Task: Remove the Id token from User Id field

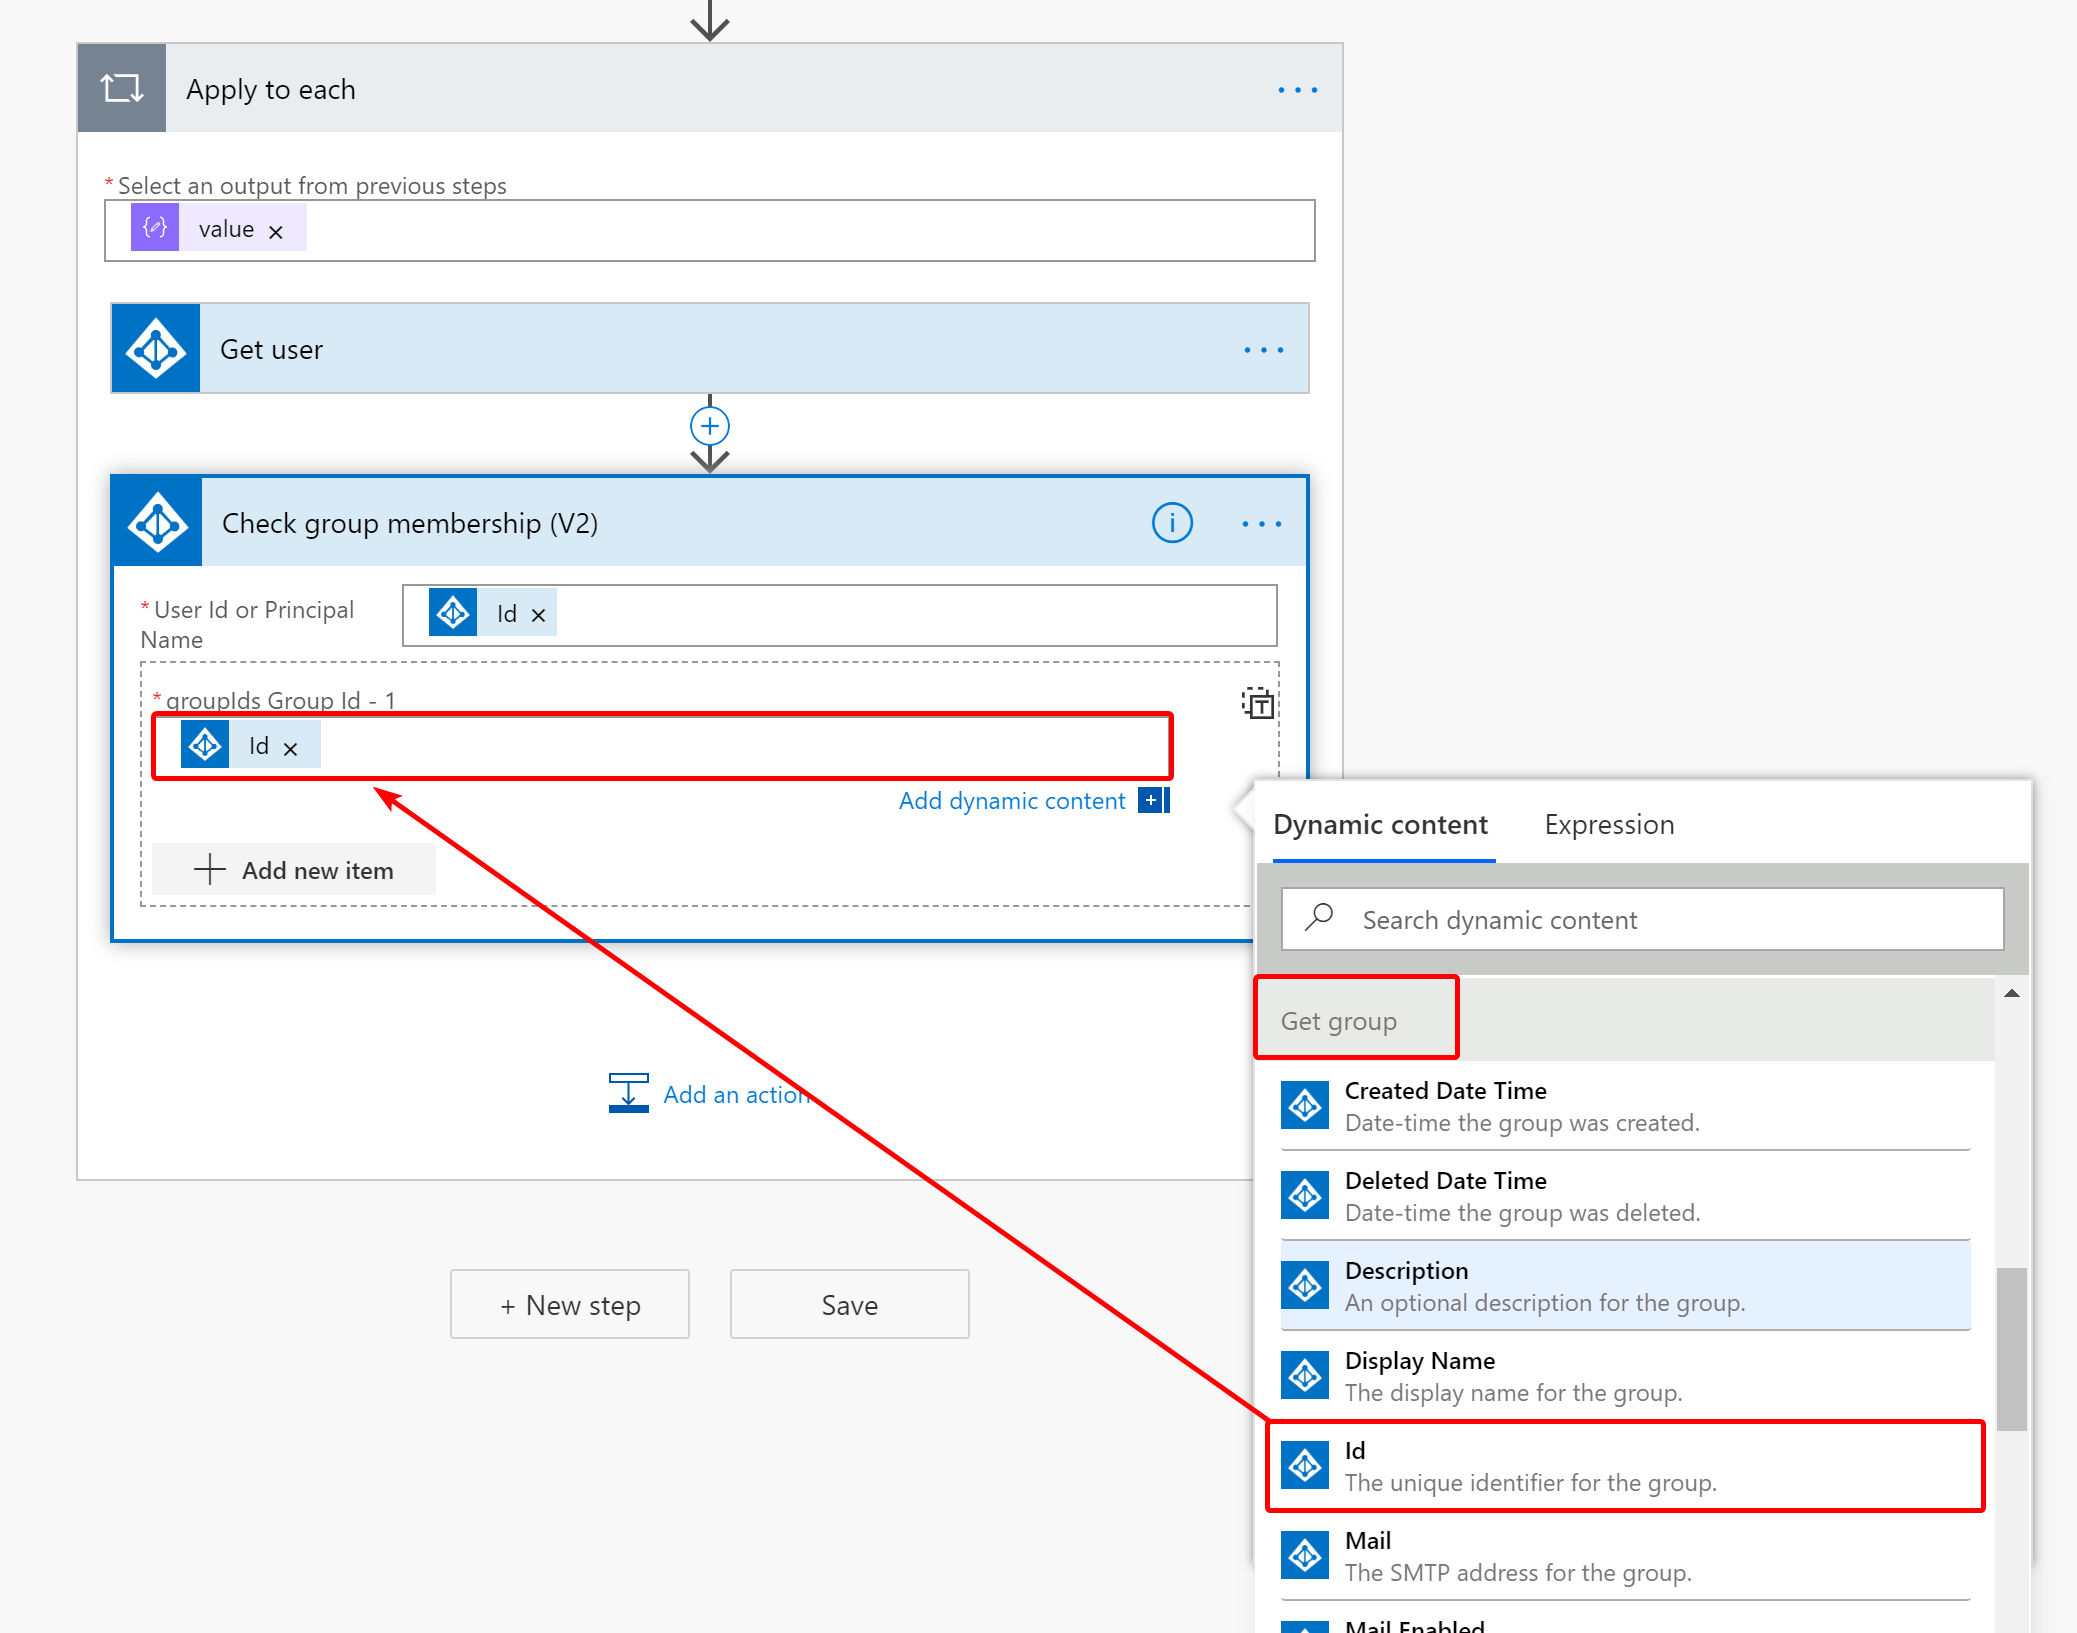Action: pos(538,615)
